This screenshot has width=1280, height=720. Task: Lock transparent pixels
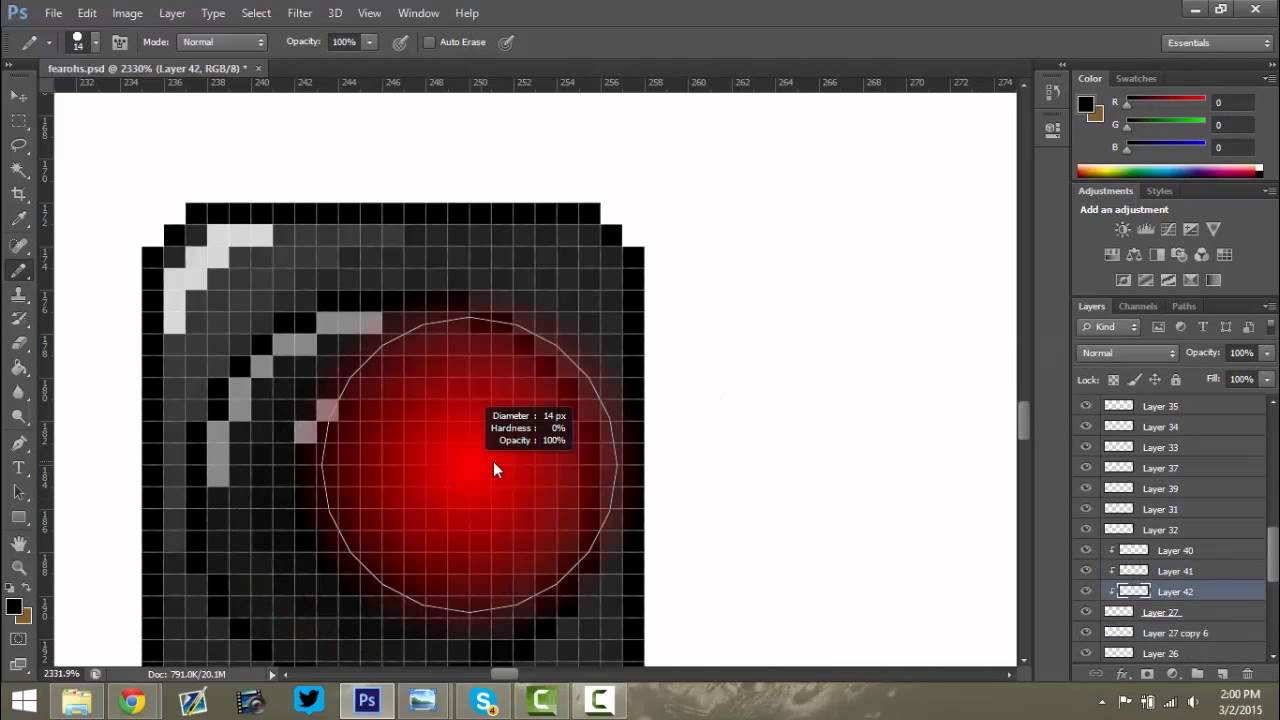pos(1114,380)
